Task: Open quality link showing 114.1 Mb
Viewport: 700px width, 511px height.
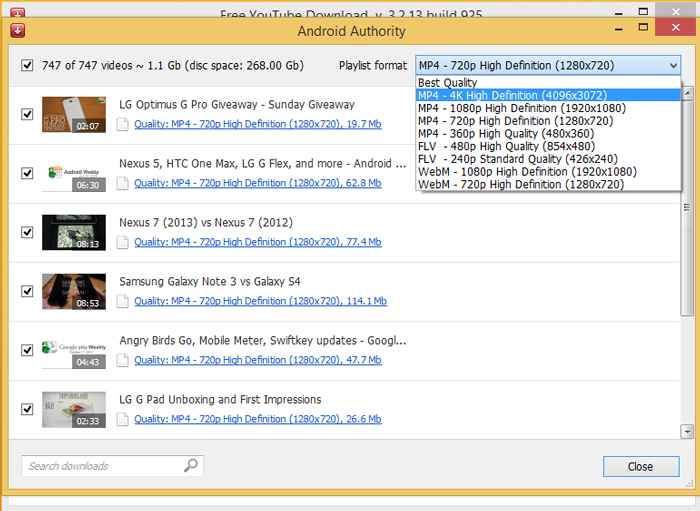Action: click(x=260, y=301)
